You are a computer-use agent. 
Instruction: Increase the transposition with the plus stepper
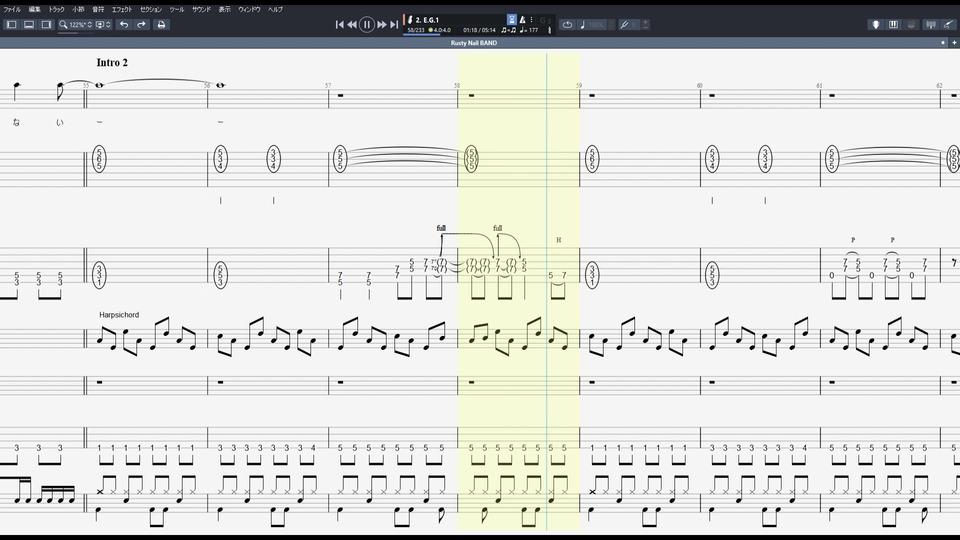pos(645,22)
